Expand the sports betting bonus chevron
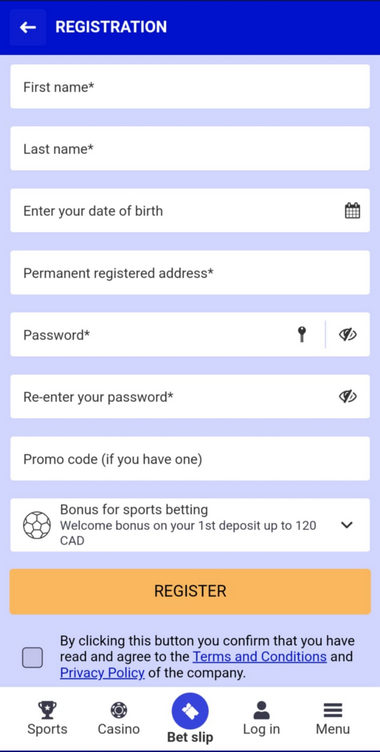This screenshot has width=380, height=752. pyautogui.click(x=346, y=525)
